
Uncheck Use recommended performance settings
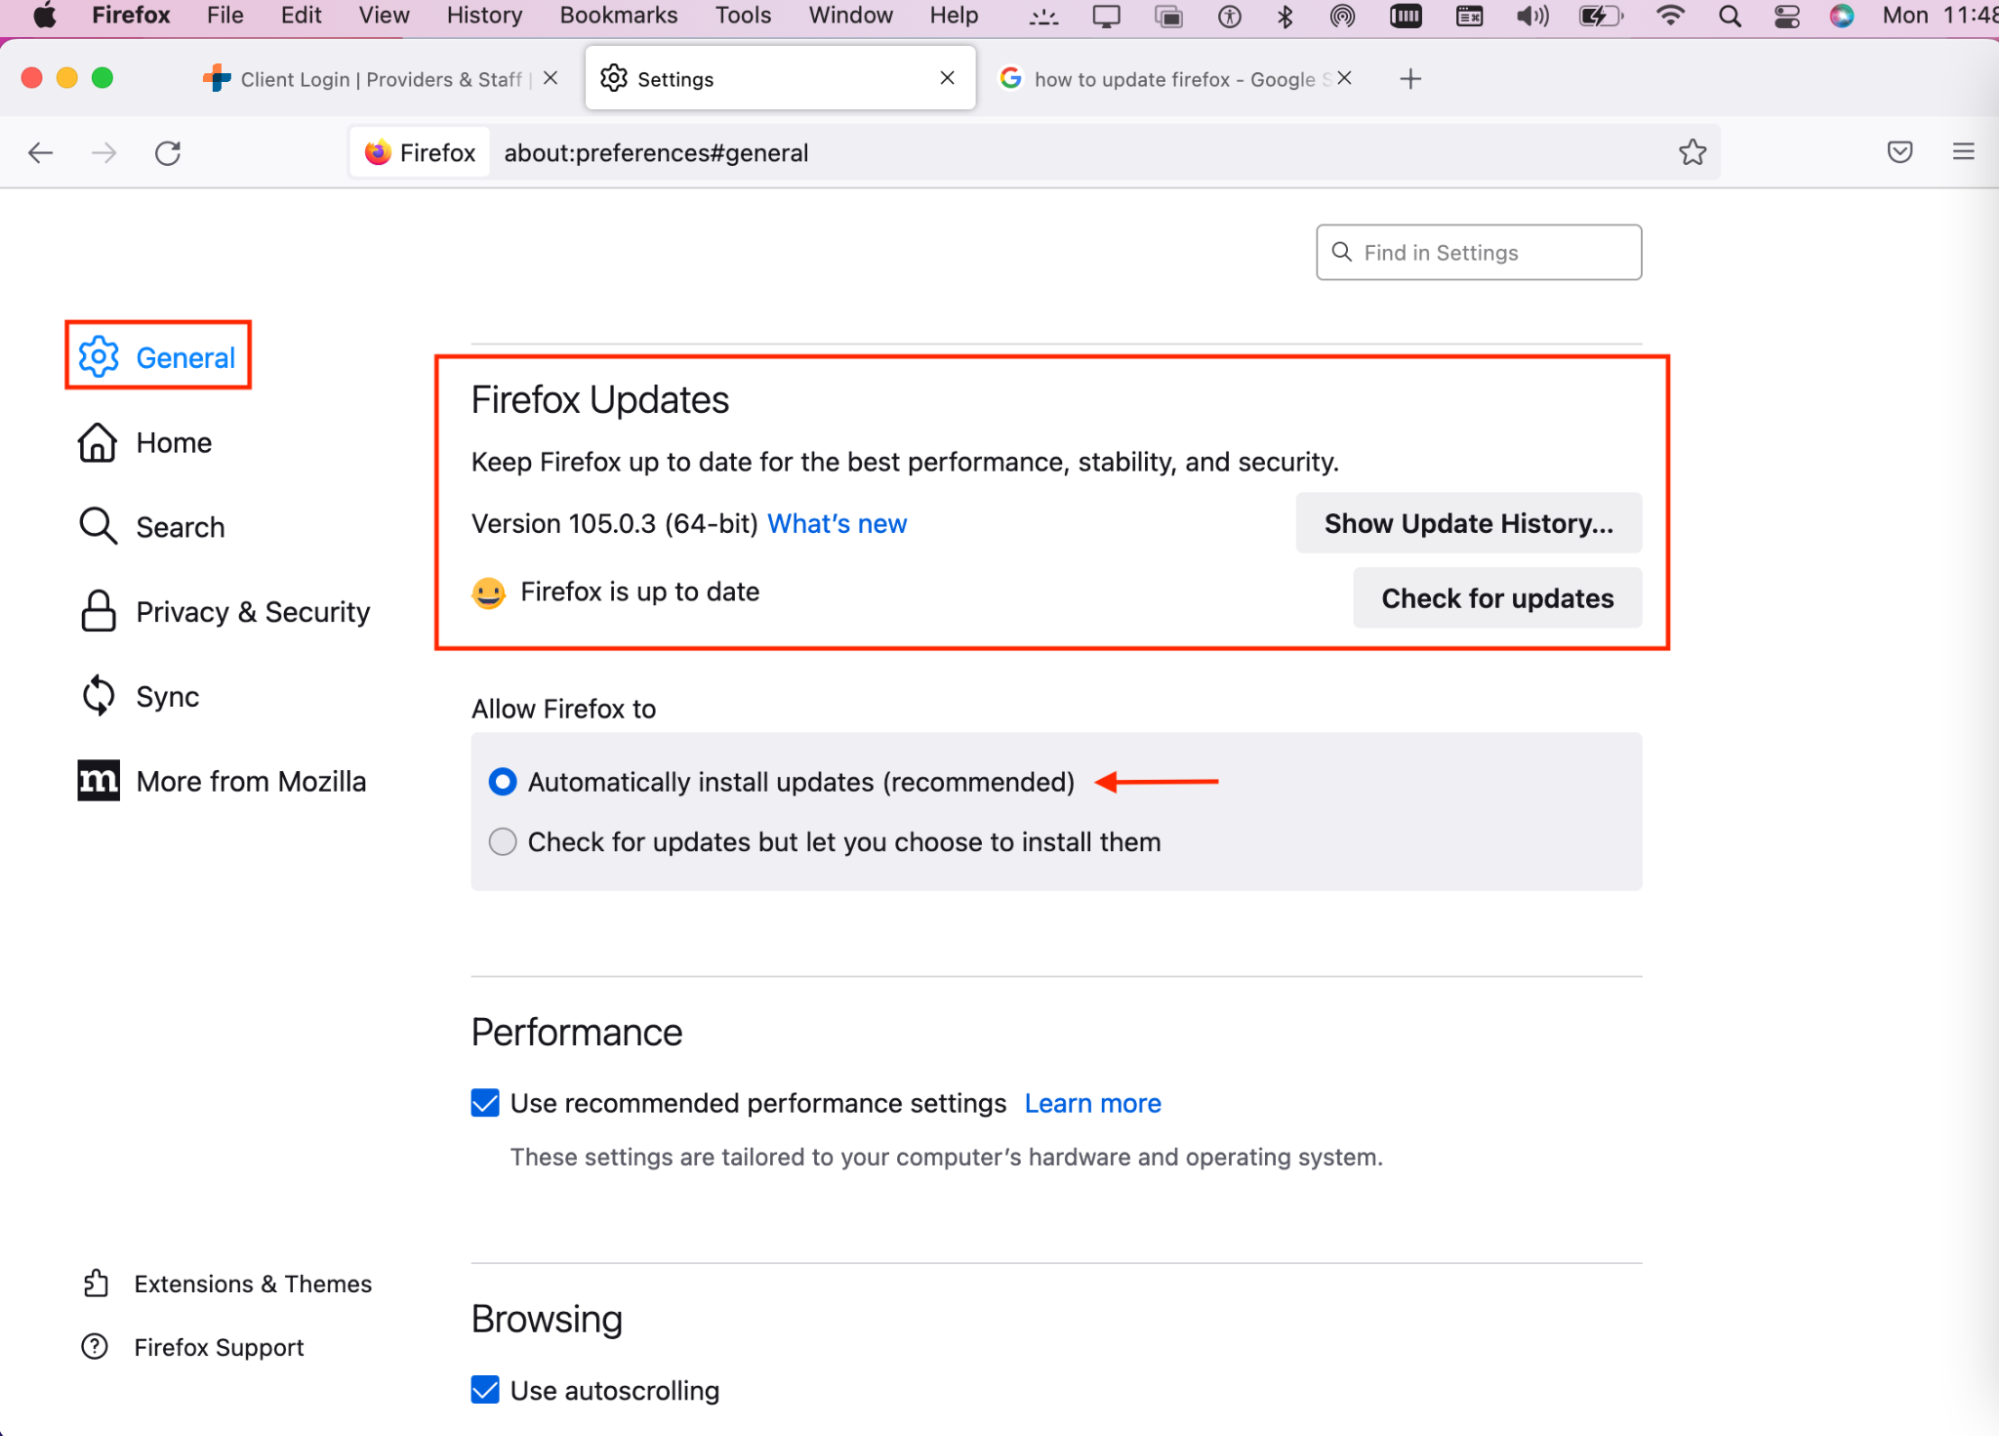(484, 1102)
